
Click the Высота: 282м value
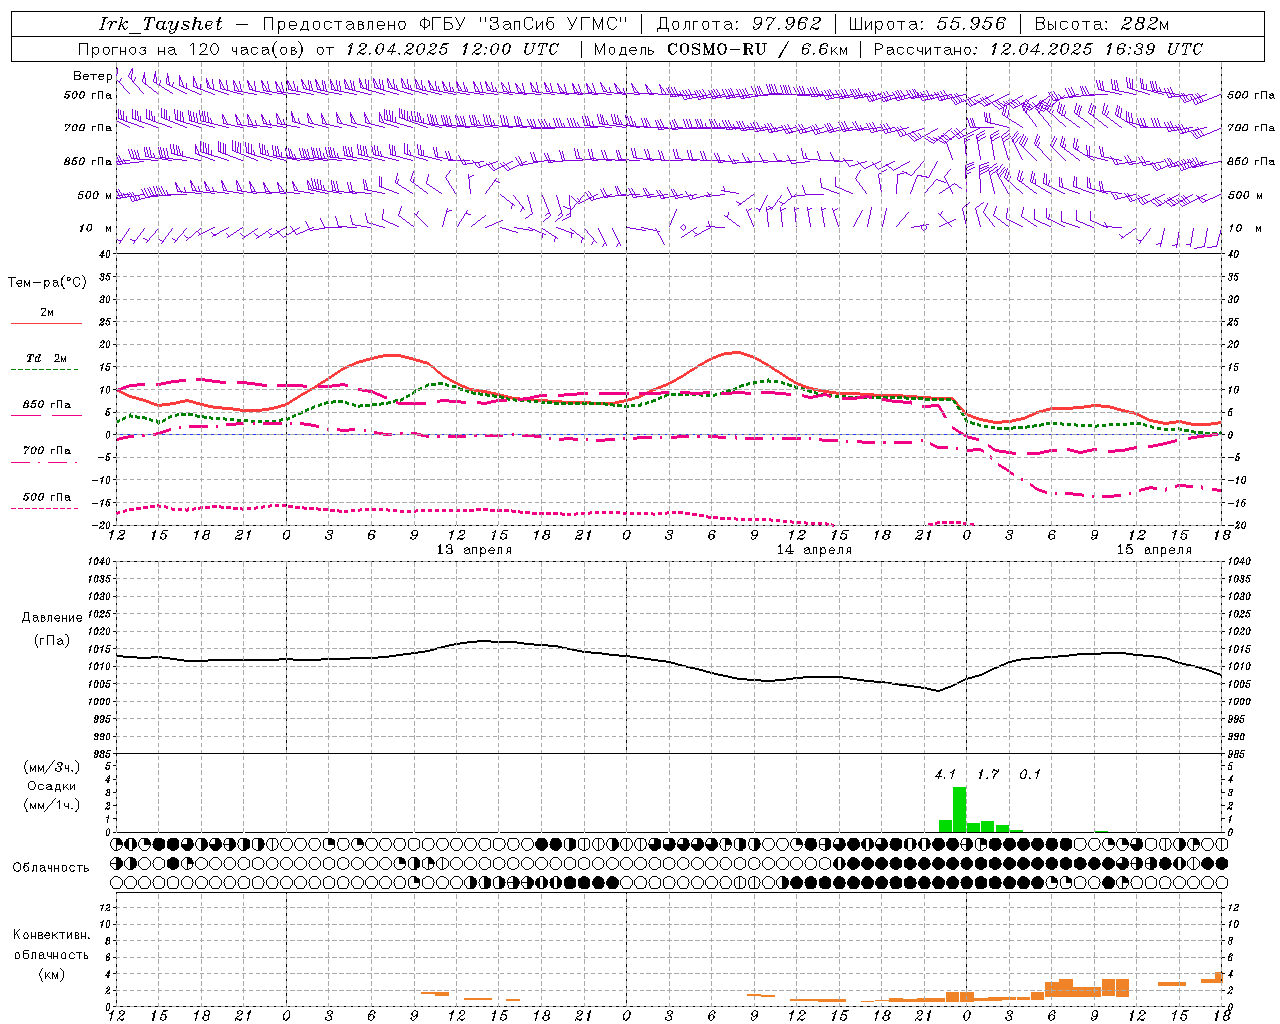pos(1102,24)
